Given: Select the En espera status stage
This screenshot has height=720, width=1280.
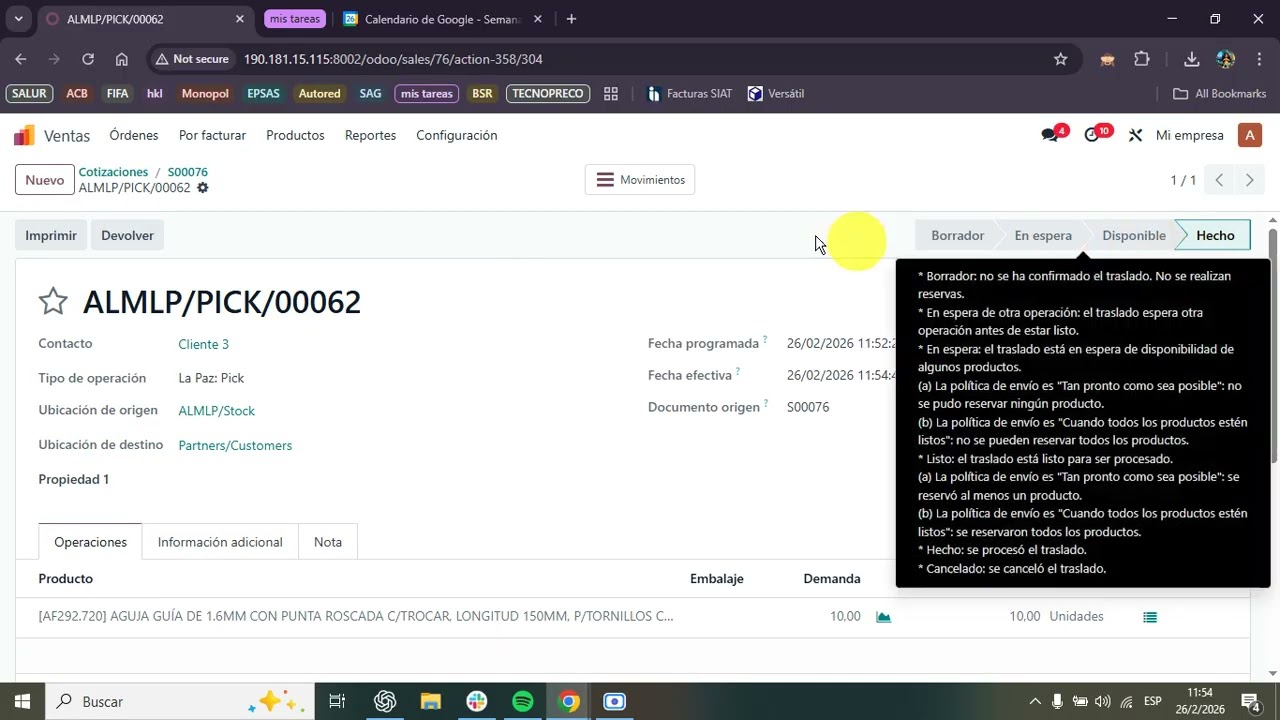Looking at the screenshot, I should click(1043, 235).
